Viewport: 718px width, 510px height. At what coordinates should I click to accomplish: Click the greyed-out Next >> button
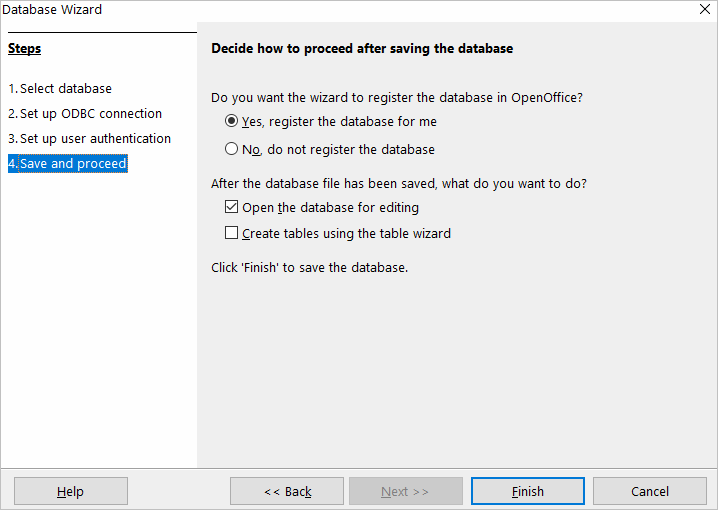pos(405,491)
